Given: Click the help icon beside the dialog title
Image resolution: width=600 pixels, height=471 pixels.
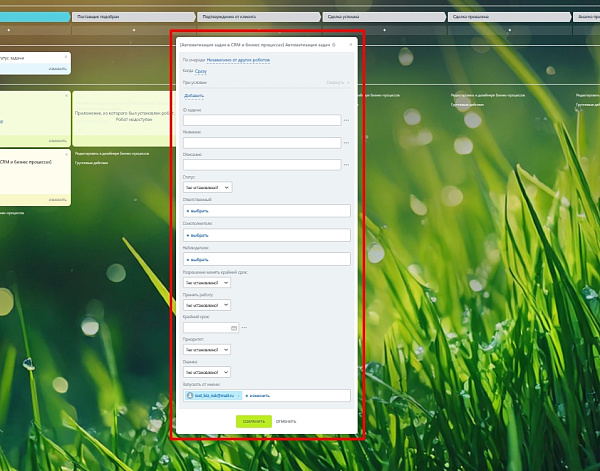Looking at the screenshot, I should [334, 45].
